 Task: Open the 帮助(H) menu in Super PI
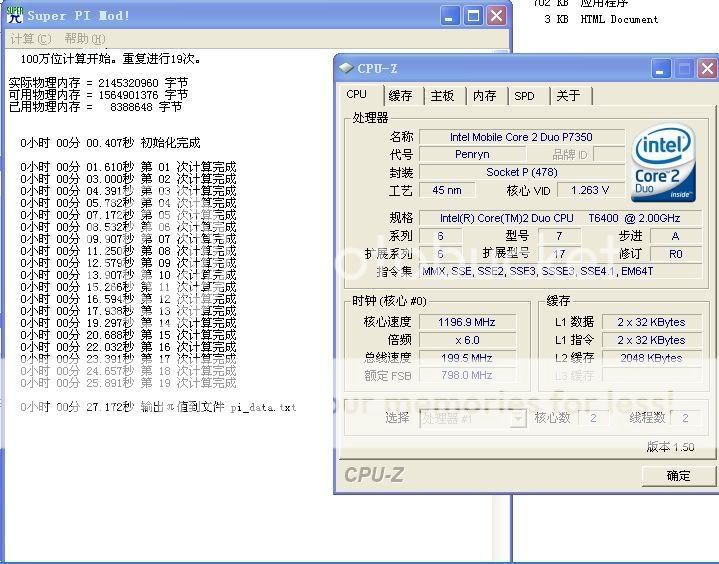pos(85,39)
